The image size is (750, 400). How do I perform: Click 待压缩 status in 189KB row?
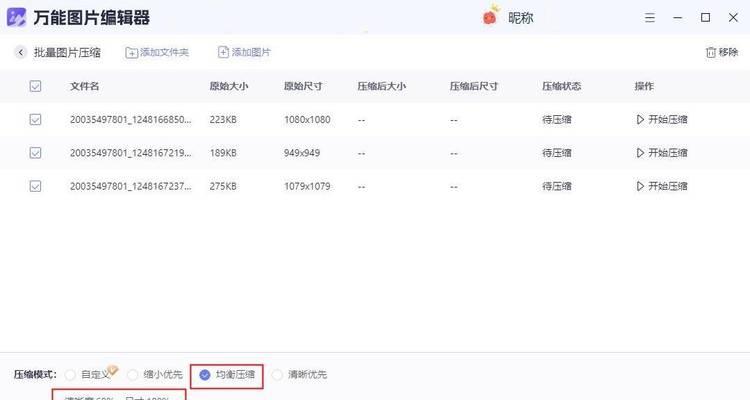557,153
